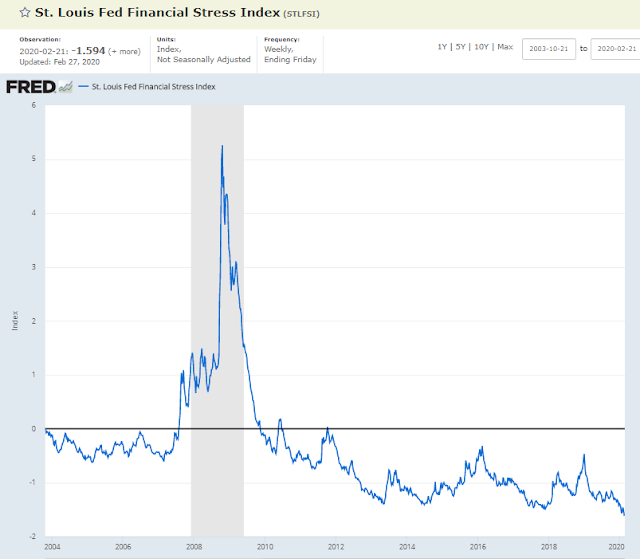Open the FRED logo link
This screenshot has height=559, width=640.
point(31,87)
